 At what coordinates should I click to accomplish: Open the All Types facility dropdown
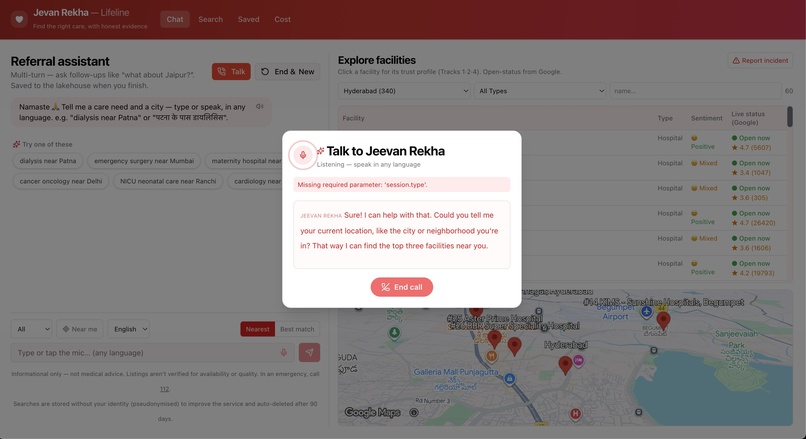pyautogui.click(x=540, y=91)
